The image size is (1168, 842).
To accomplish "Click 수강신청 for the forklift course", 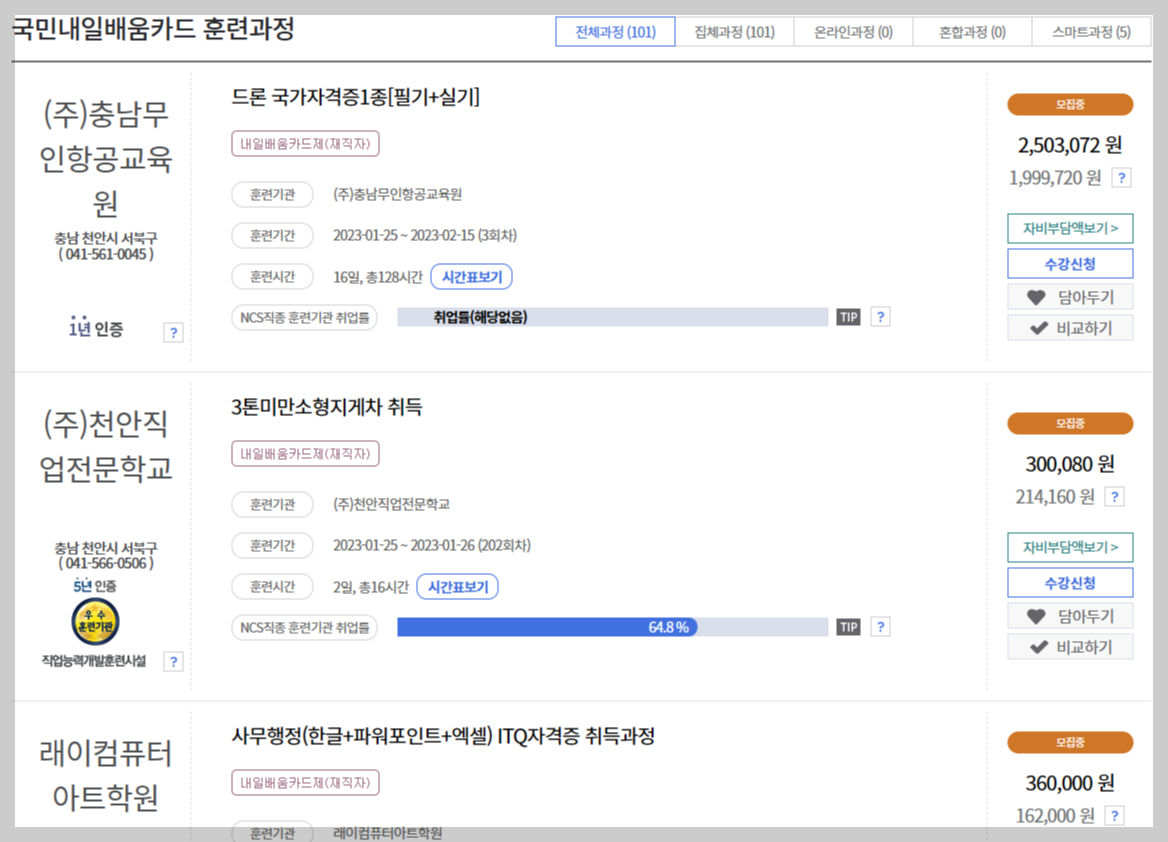I will tap(1070, 583).
